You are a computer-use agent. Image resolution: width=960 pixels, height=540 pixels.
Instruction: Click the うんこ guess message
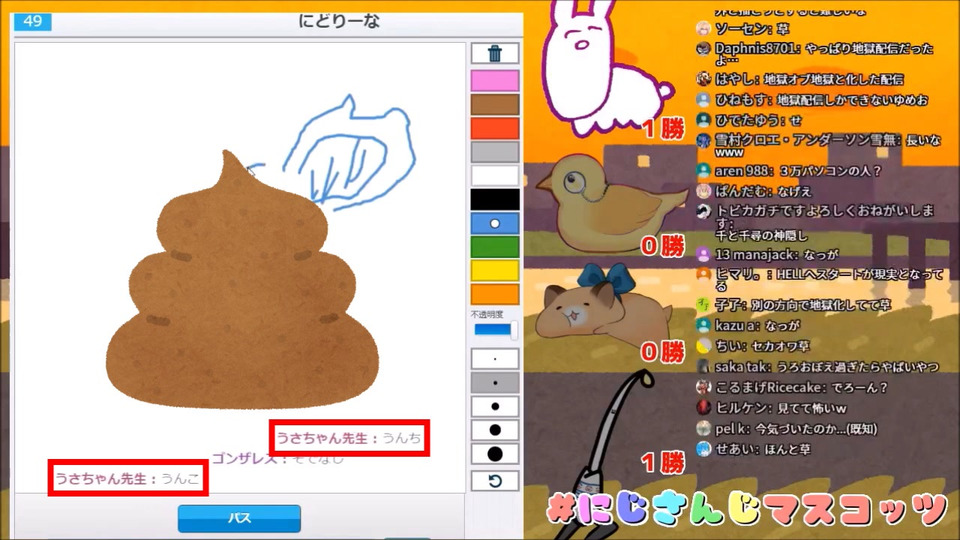point(127,479)
